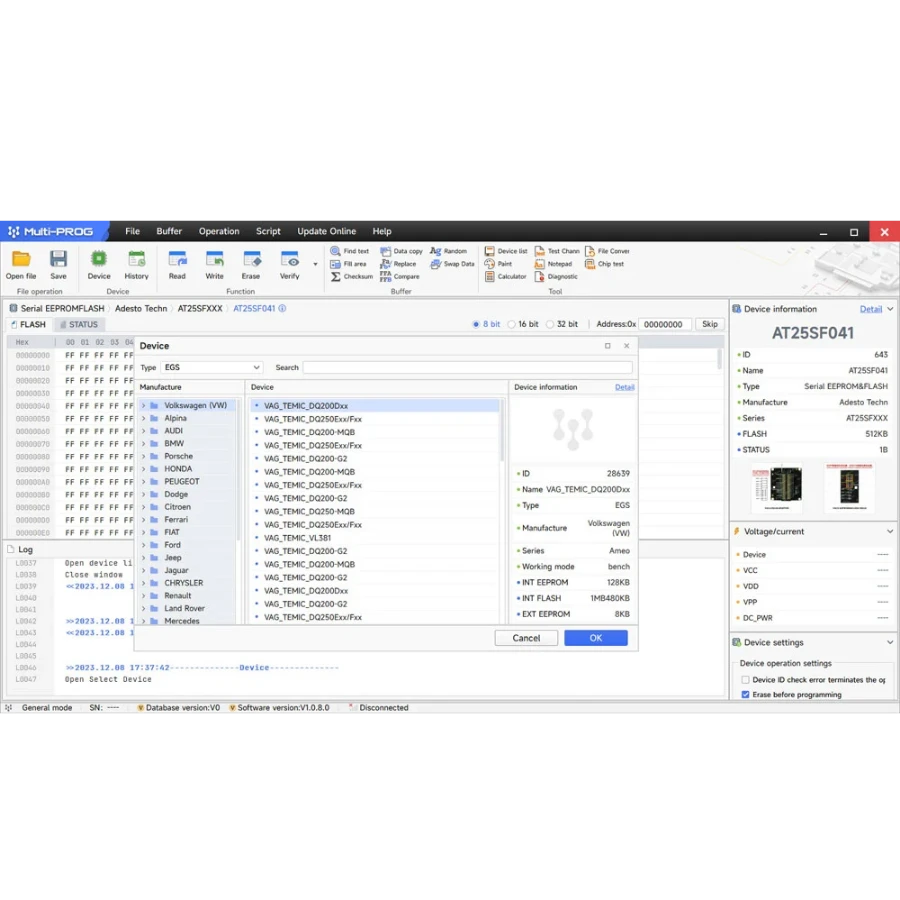The height and width of the screenshot is (900, 900).
Task: Open the Operation menu
Action: click(x=218, y=231)
